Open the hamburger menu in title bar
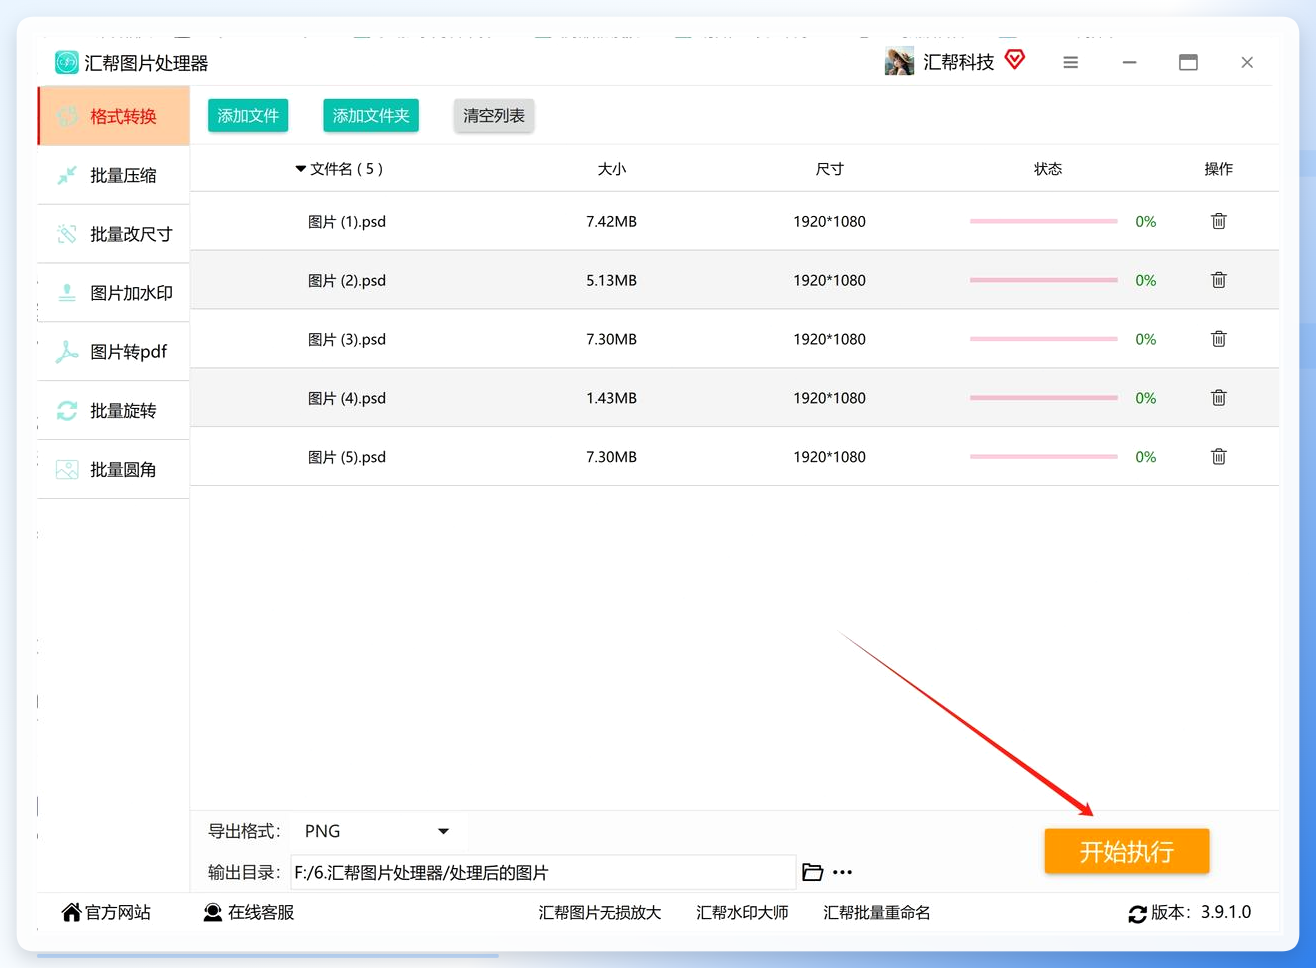The image size is (1316, 968). point(1070,62)
